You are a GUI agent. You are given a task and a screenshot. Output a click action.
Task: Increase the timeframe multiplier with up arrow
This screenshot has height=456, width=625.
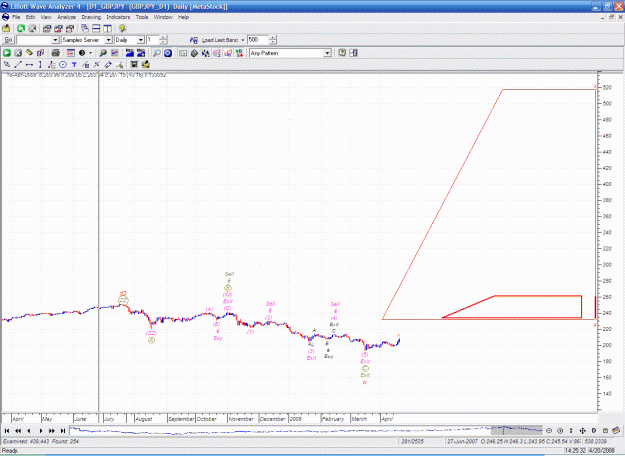pos(163,38)
